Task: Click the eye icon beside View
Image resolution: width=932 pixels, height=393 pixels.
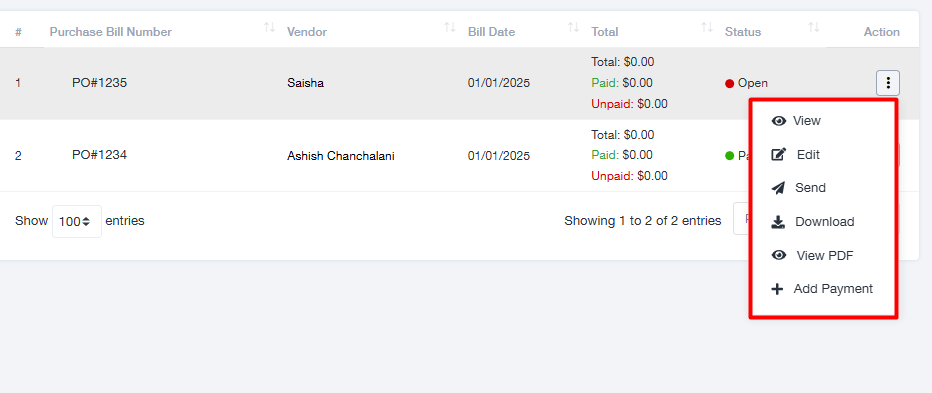Action: 779,121
